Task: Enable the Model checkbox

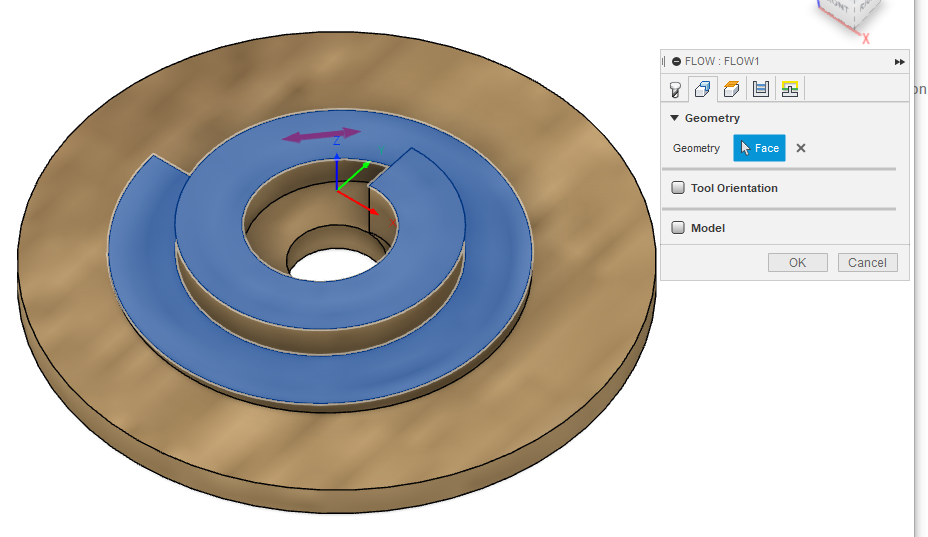Action: (x=678, y=228)
